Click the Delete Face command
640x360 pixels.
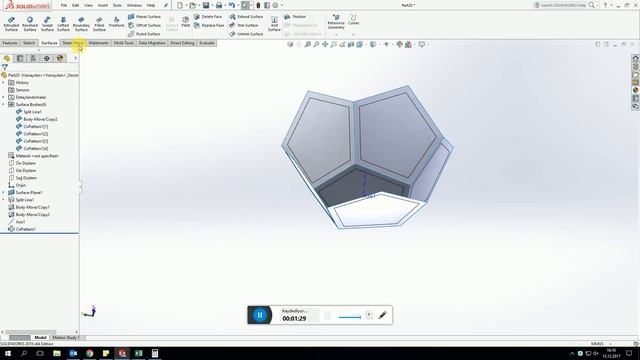coord(208,17)
